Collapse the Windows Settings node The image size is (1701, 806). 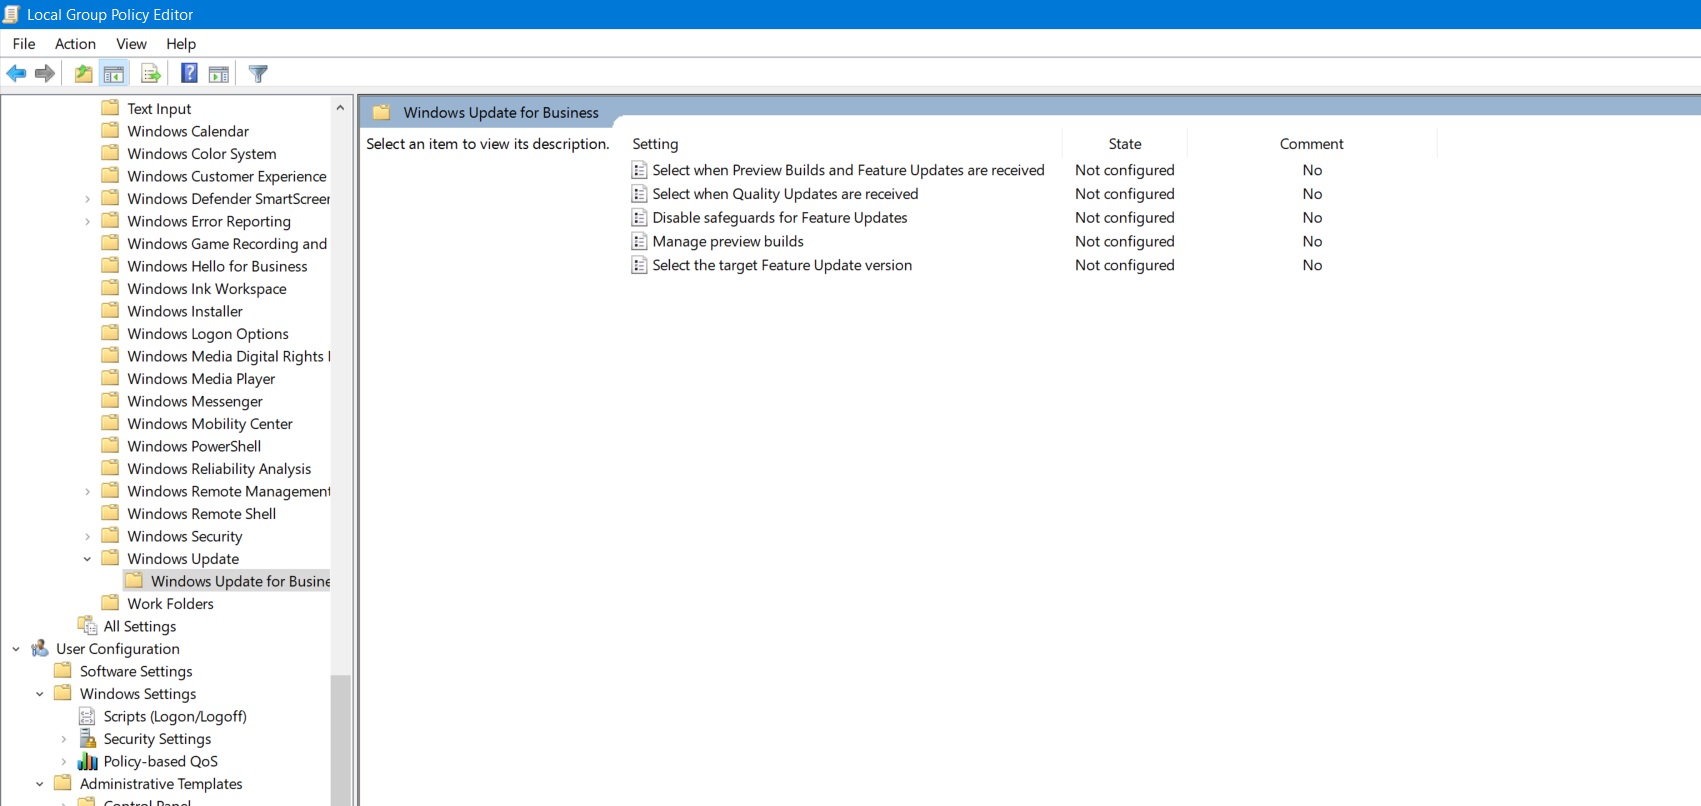(x=40, y=694)
